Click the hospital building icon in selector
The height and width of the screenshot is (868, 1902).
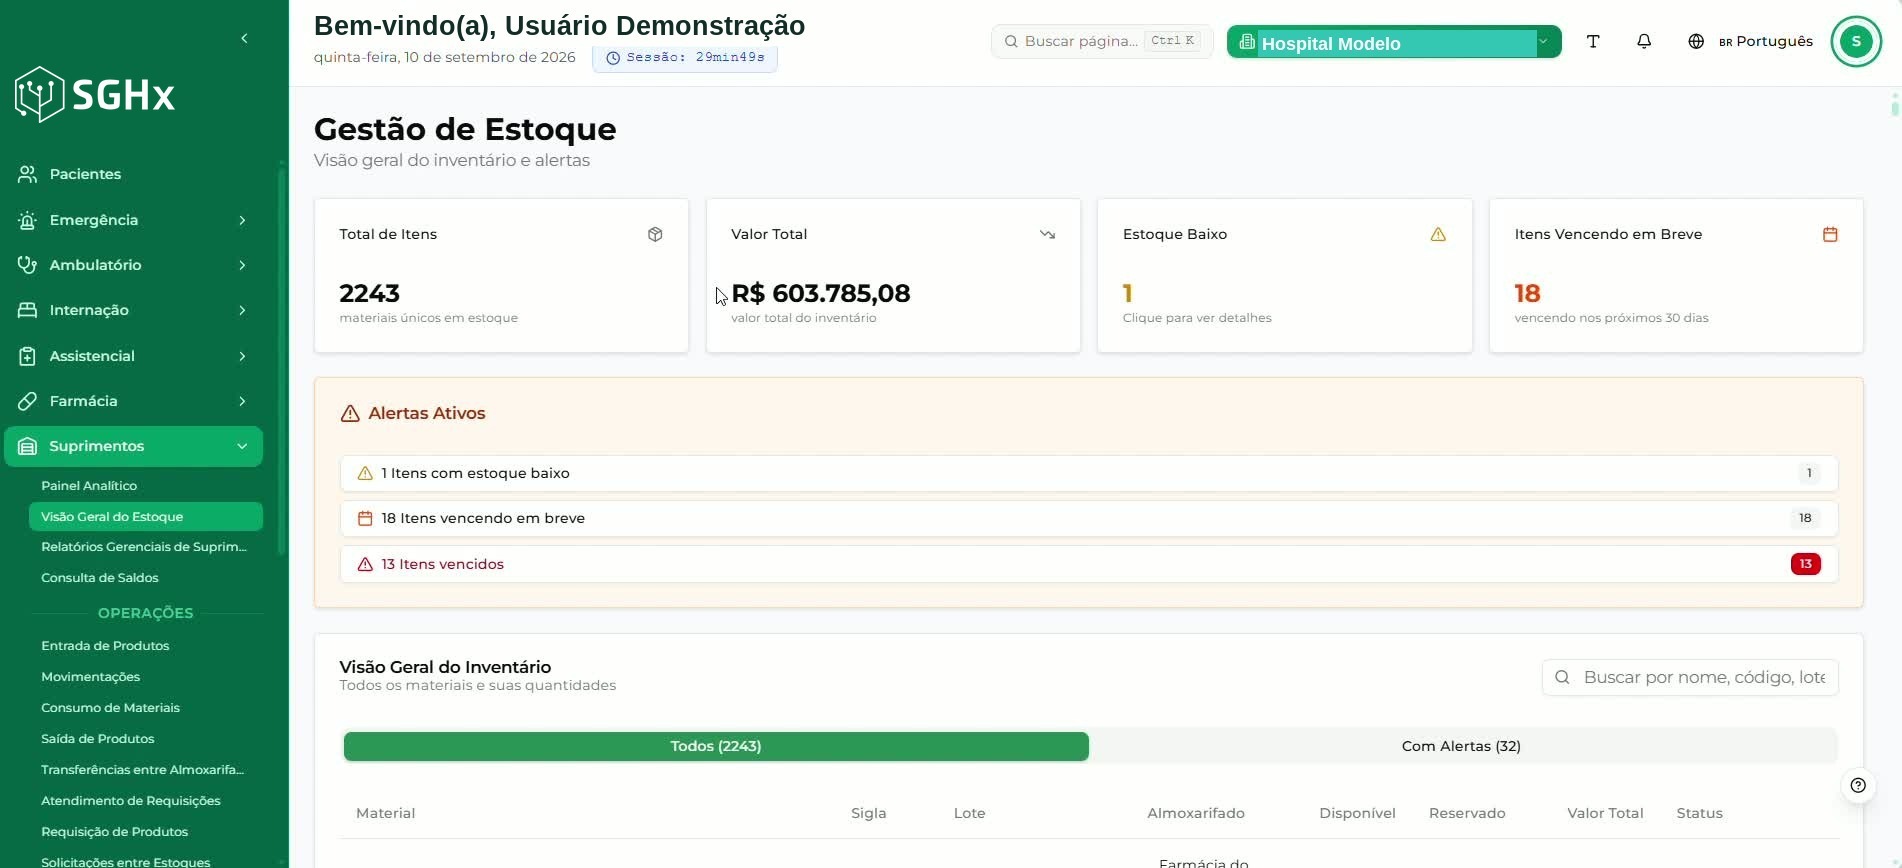tap(1247, 42)
